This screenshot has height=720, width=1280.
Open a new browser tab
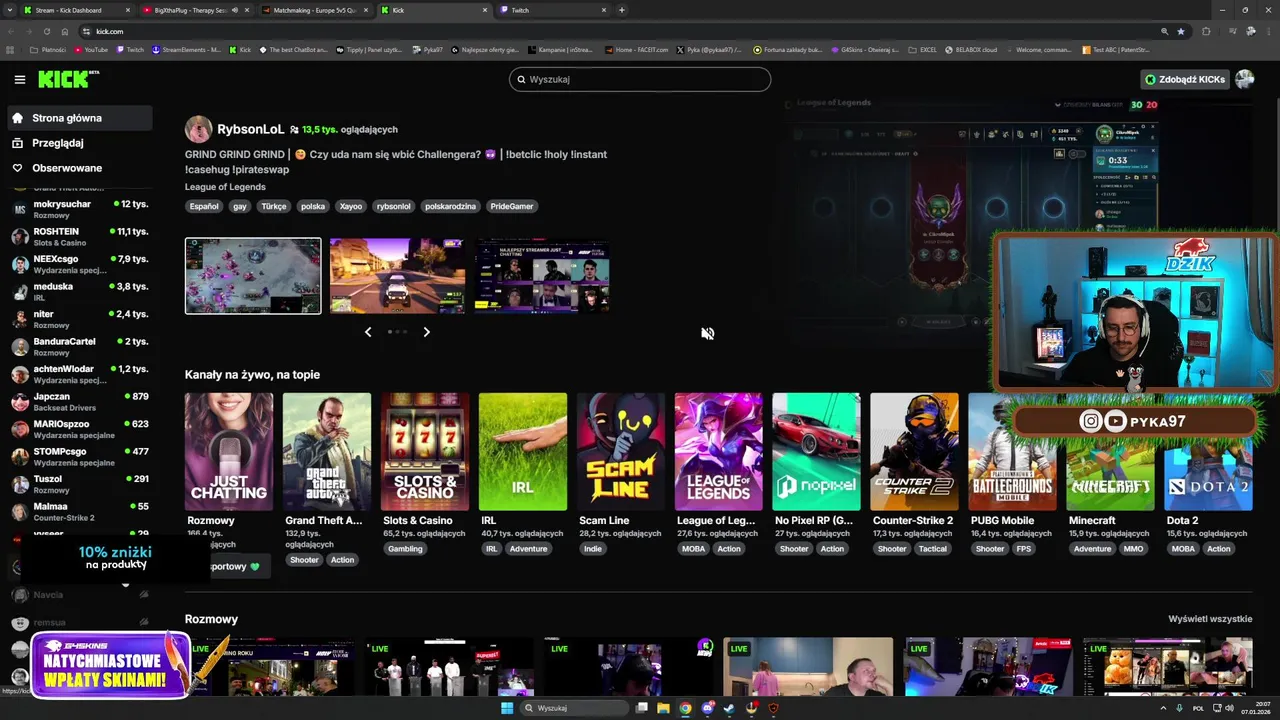622,10
